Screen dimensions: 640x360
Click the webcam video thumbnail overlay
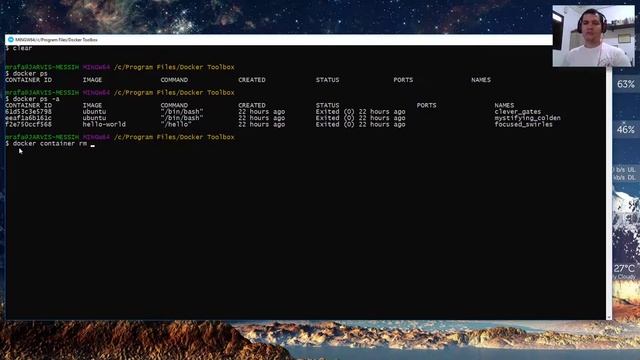[x=593, y=36]
